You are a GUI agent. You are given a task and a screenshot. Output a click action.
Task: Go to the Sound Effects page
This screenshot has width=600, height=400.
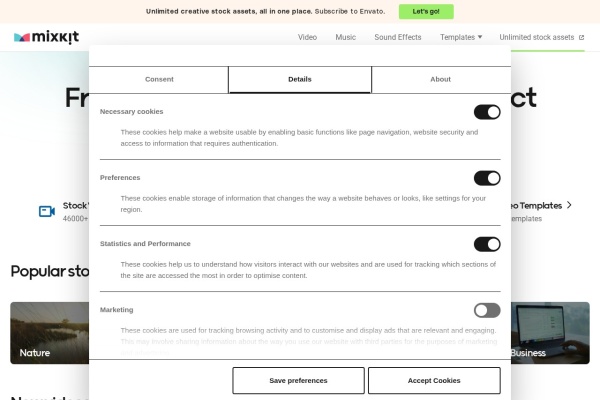pos(398,37)
